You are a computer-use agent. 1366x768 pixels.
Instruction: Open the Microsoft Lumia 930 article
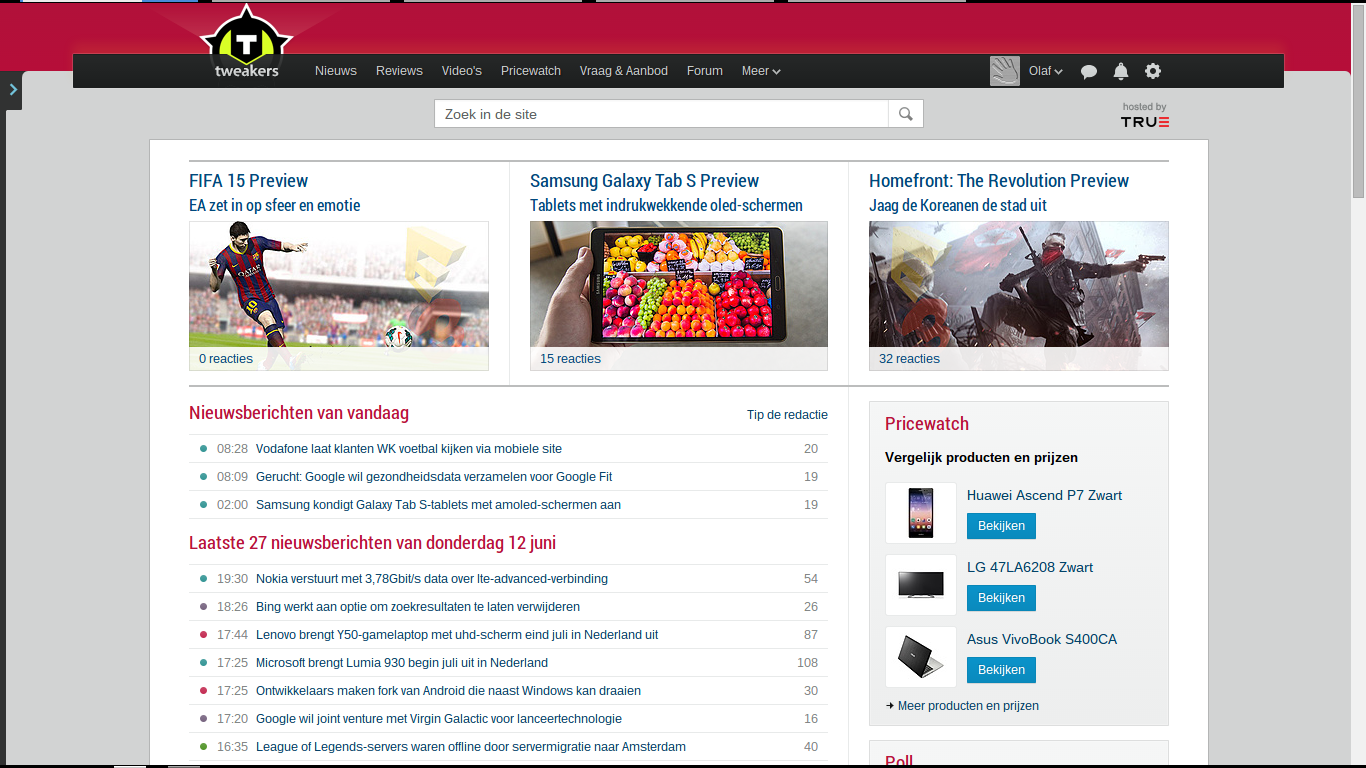click(x=402, y=663)
